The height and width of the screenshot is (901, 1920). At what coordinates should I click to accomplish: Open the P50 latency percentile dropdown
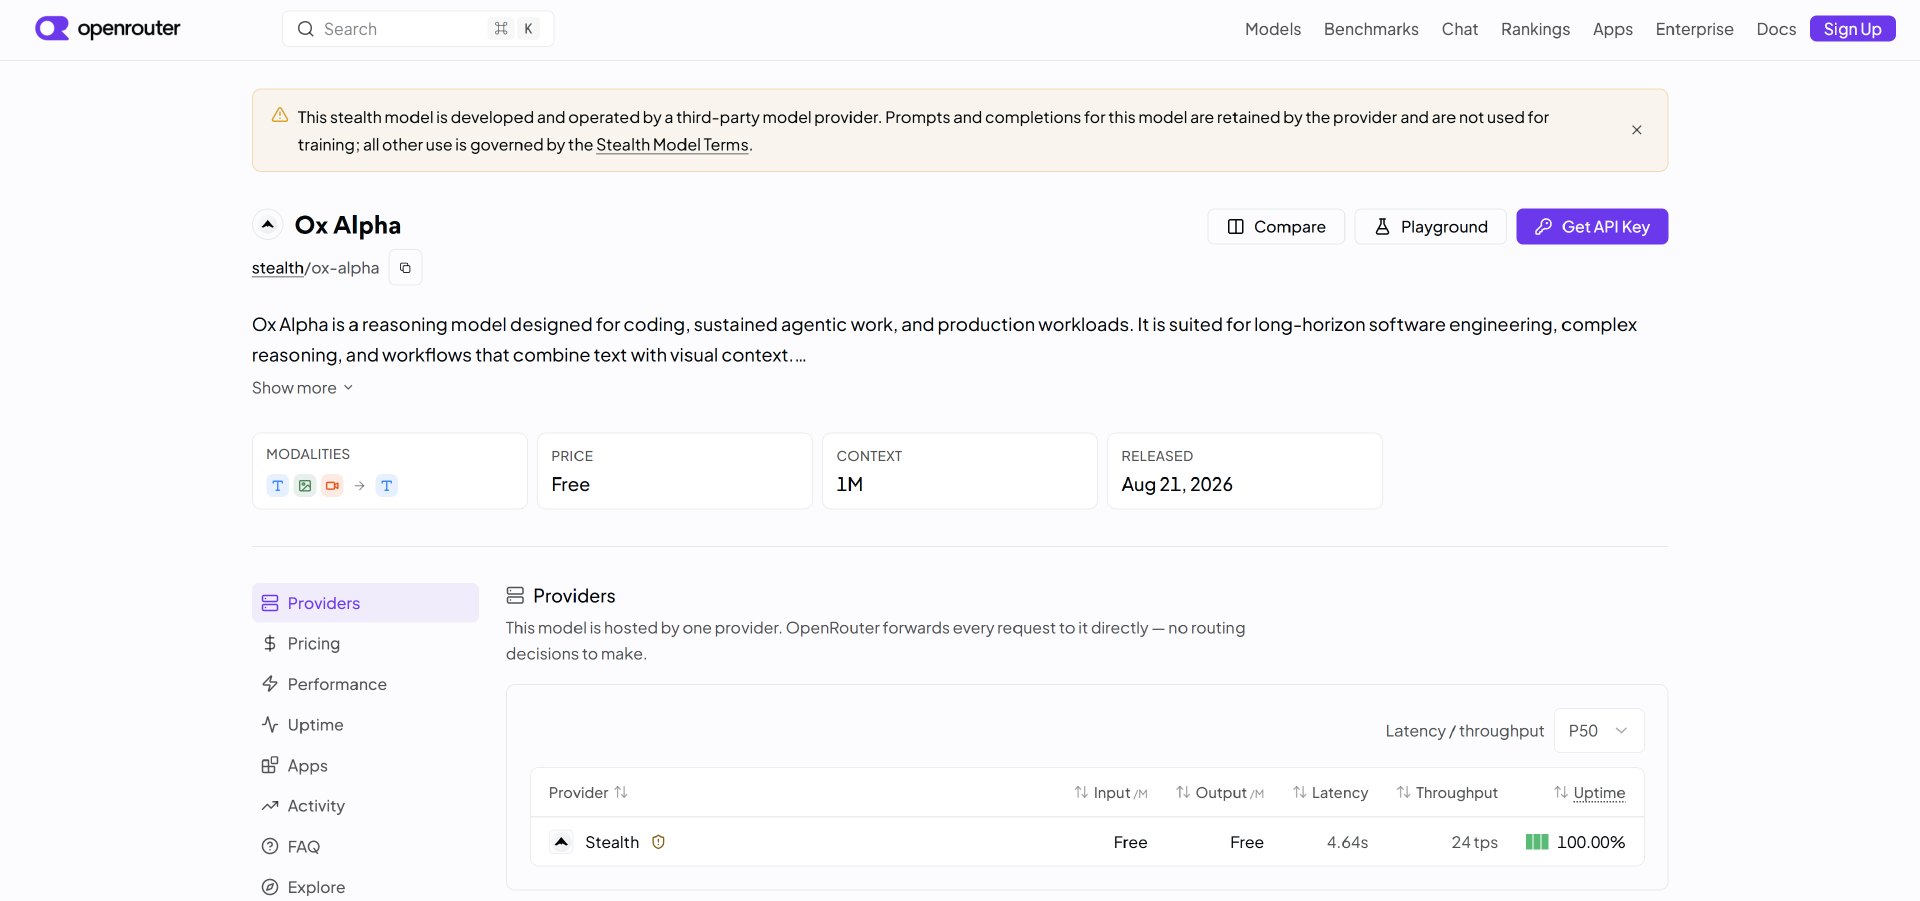[x=1598, y=731]
